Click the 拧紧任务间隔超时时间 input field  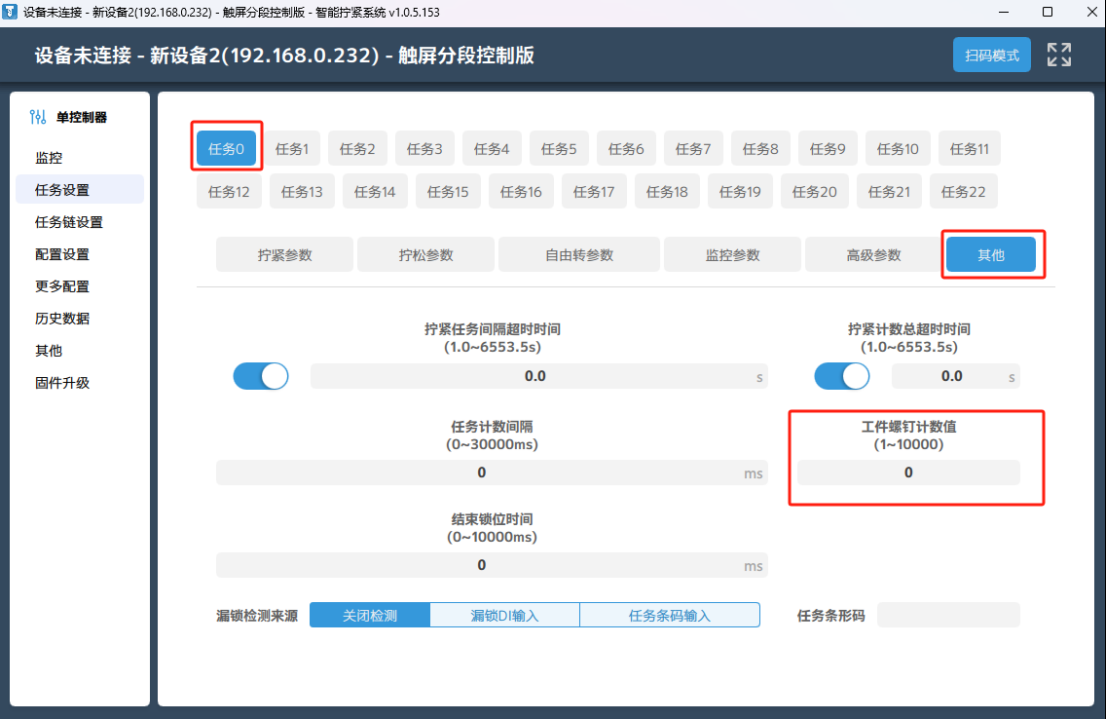pyautogui.click(x=539, y=376)
